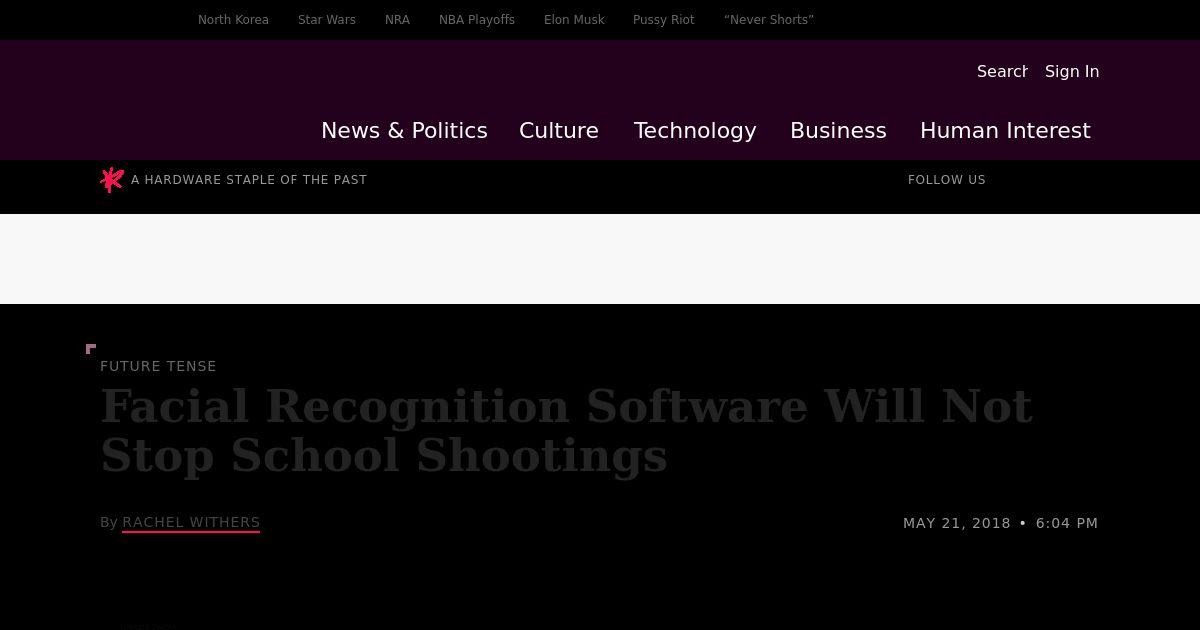Go to Culture section
The width and height of the screenshot is (1200, 630).
click(x=559, y=131)
